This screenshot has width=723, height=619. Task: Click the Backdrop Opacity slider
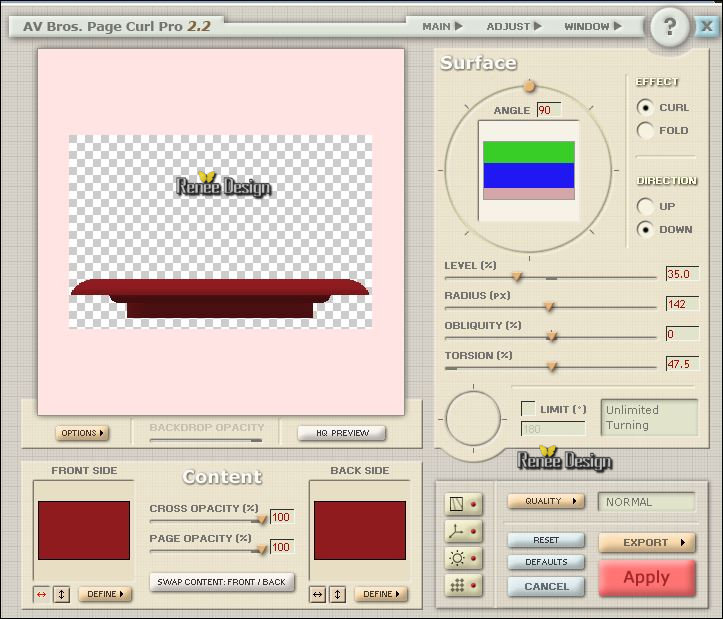(x=206, y=440)
